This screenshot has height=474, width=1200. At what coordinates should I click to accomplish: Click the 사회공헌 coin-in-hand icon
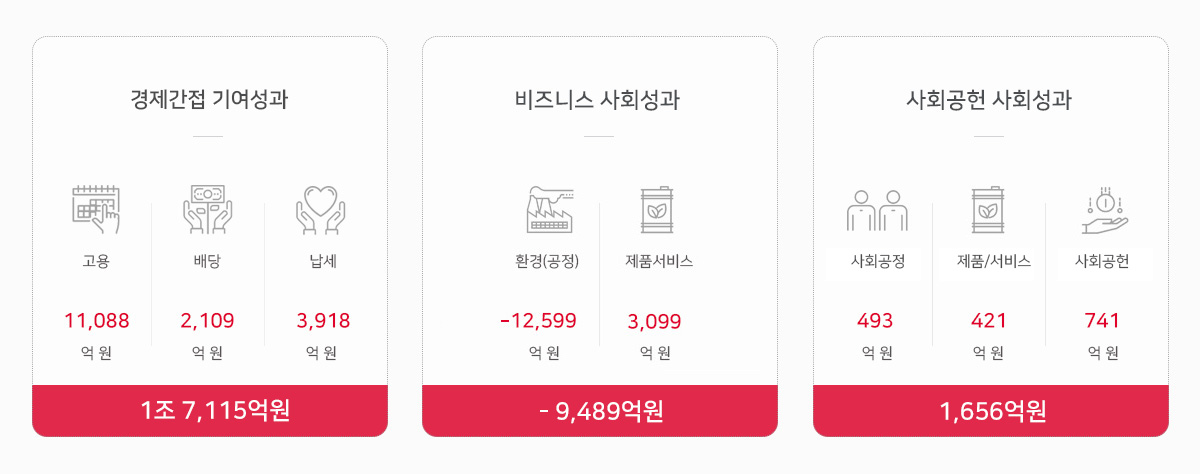pos(1104,209)
